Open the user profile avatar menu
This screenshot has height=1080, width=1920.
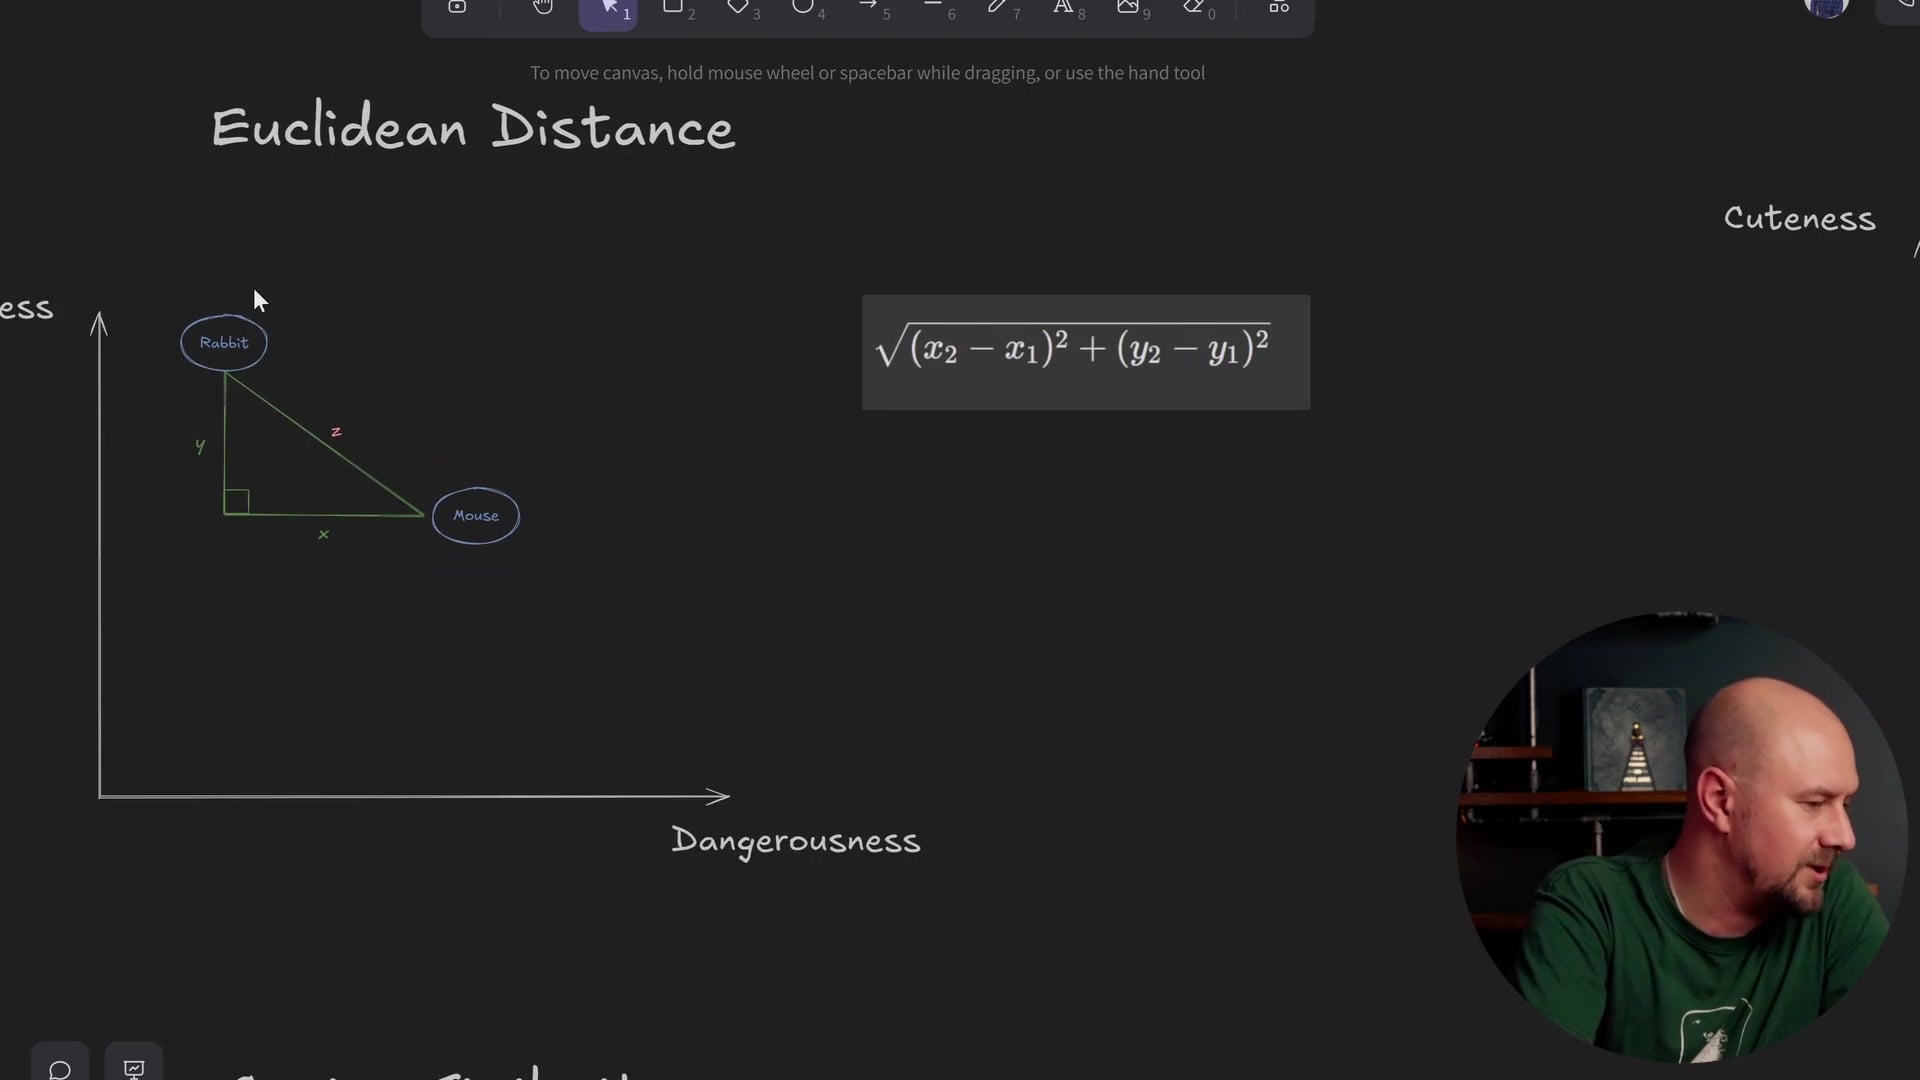click(1824, 8)
